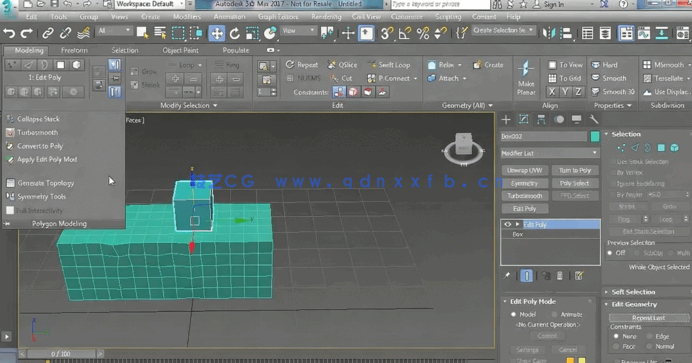
Task: Click the Mirror tool icon
Action: [549, 33]
